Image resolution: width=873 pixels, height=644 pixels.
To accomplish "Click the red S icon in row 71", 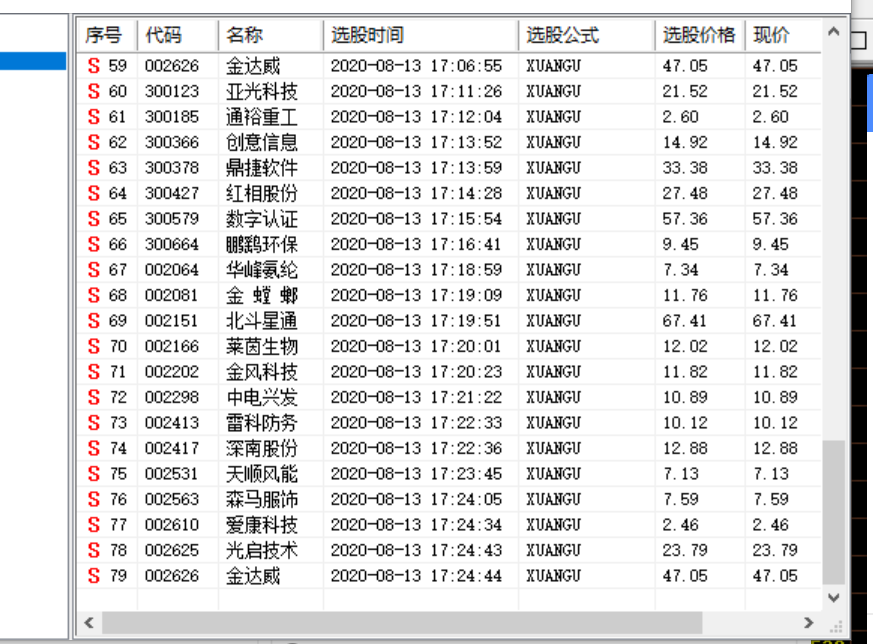I will [x=94, y=372].
